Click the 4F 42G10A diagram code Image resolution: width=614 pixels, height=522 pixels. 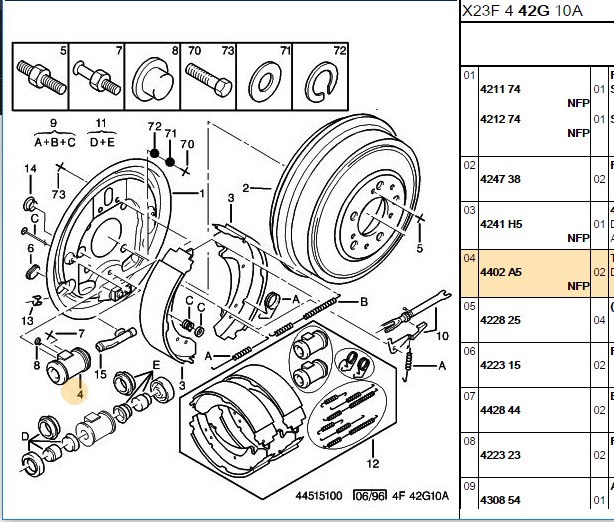(420, 496)
